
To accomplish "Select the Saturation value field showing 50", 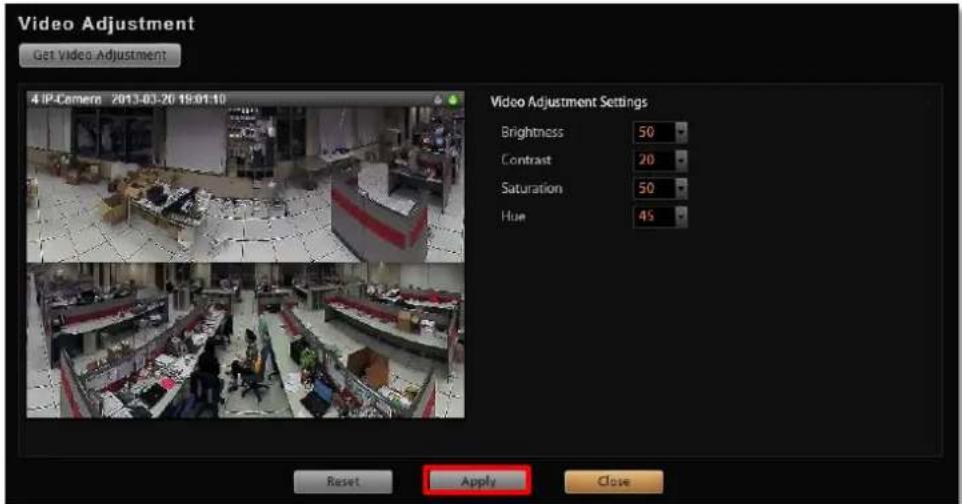I will pos(653,188).
